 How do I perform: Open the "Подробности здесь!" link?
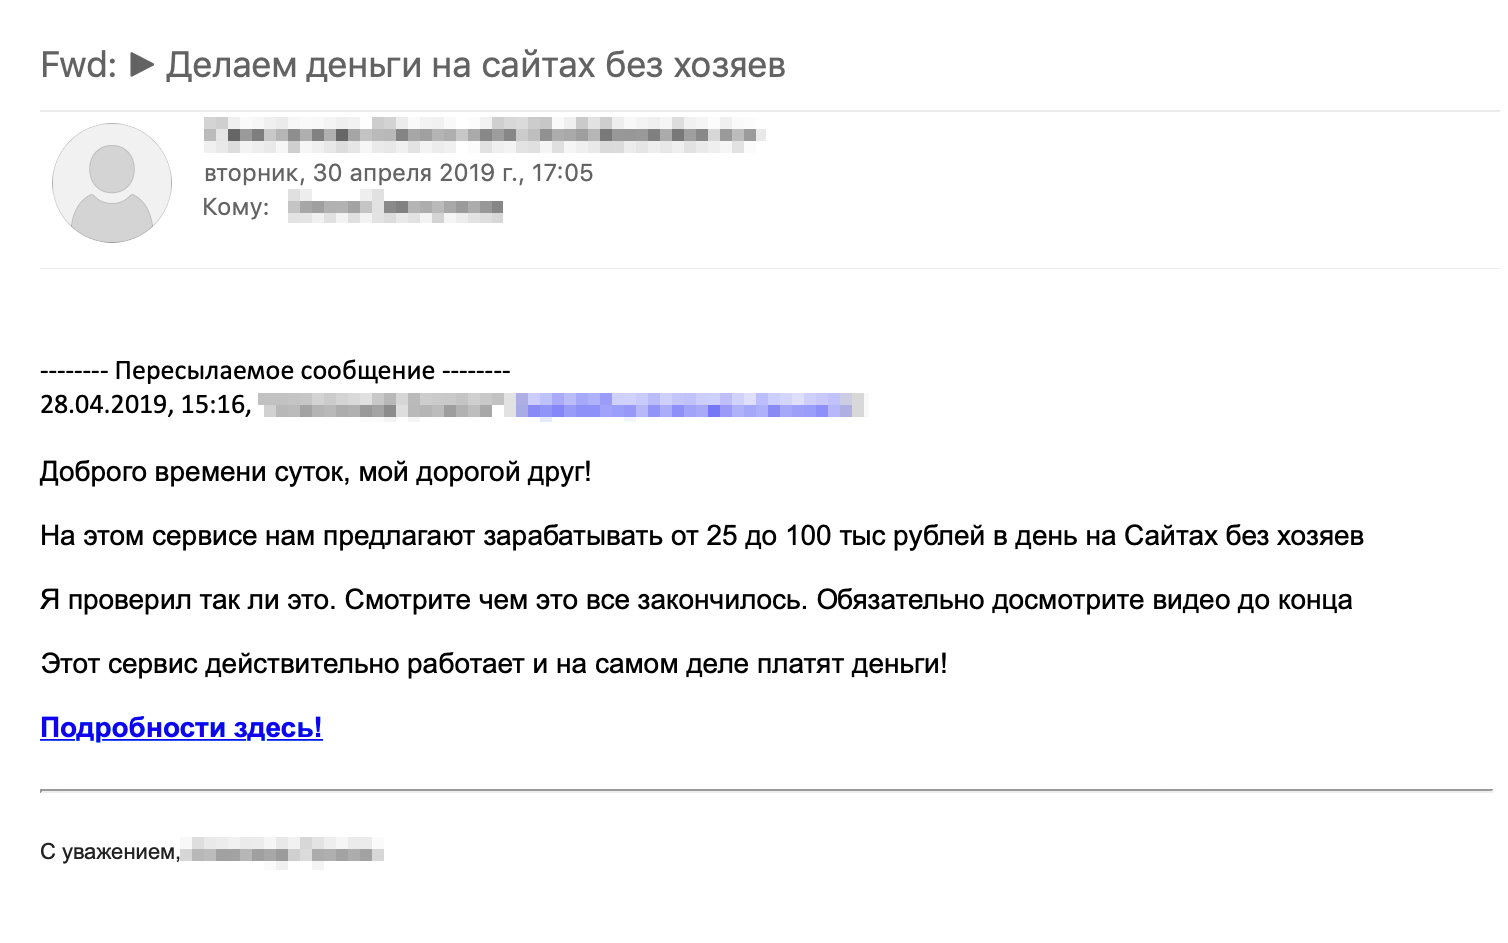181,727
